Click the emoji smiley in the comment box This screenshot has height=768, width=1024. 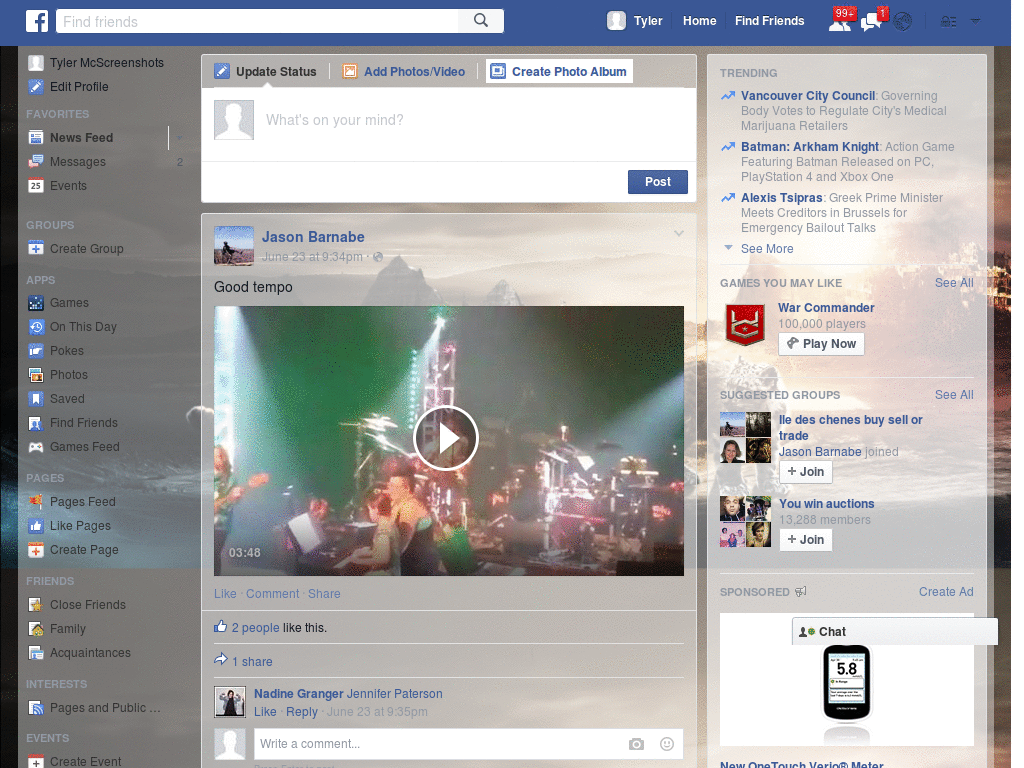point(667,744)
